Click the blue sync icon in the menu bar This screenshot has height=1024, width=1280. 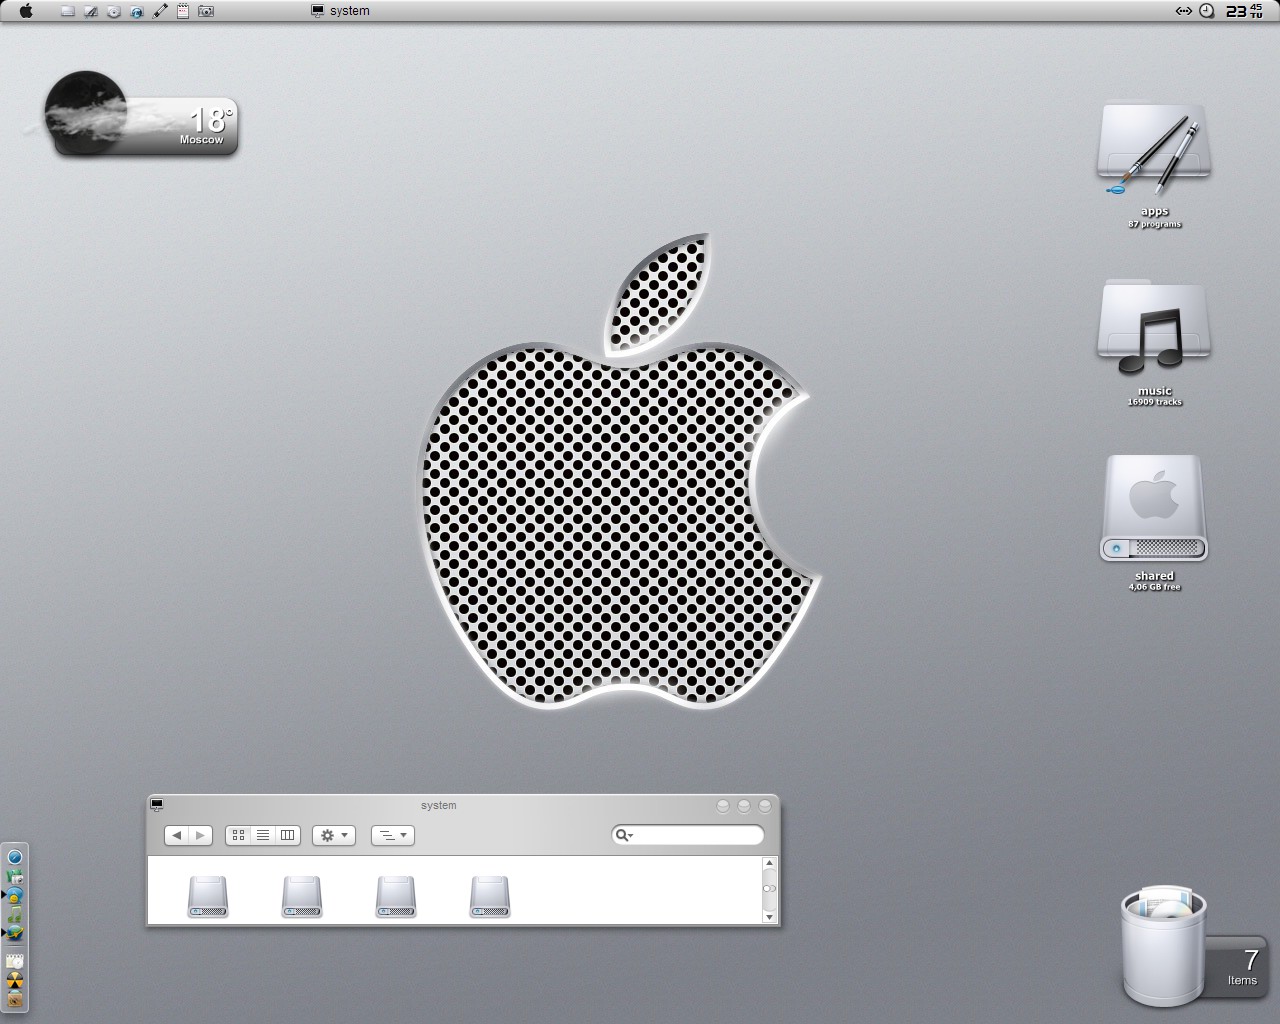click(x=136, y=11)
